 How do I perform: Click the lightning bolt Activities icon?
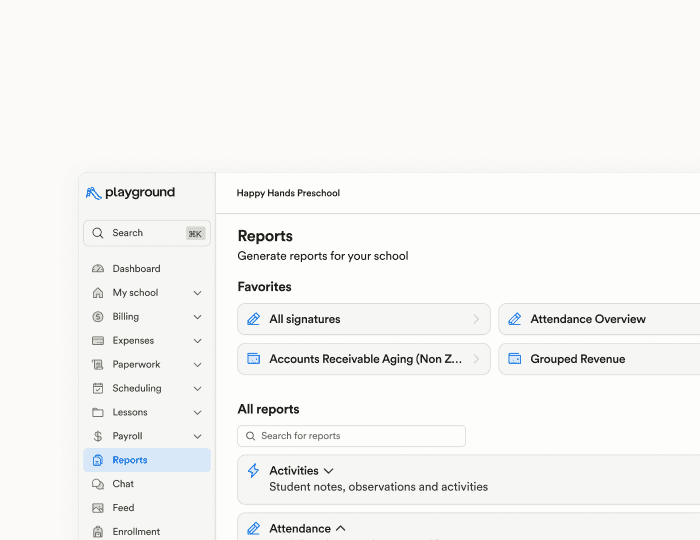254,470
